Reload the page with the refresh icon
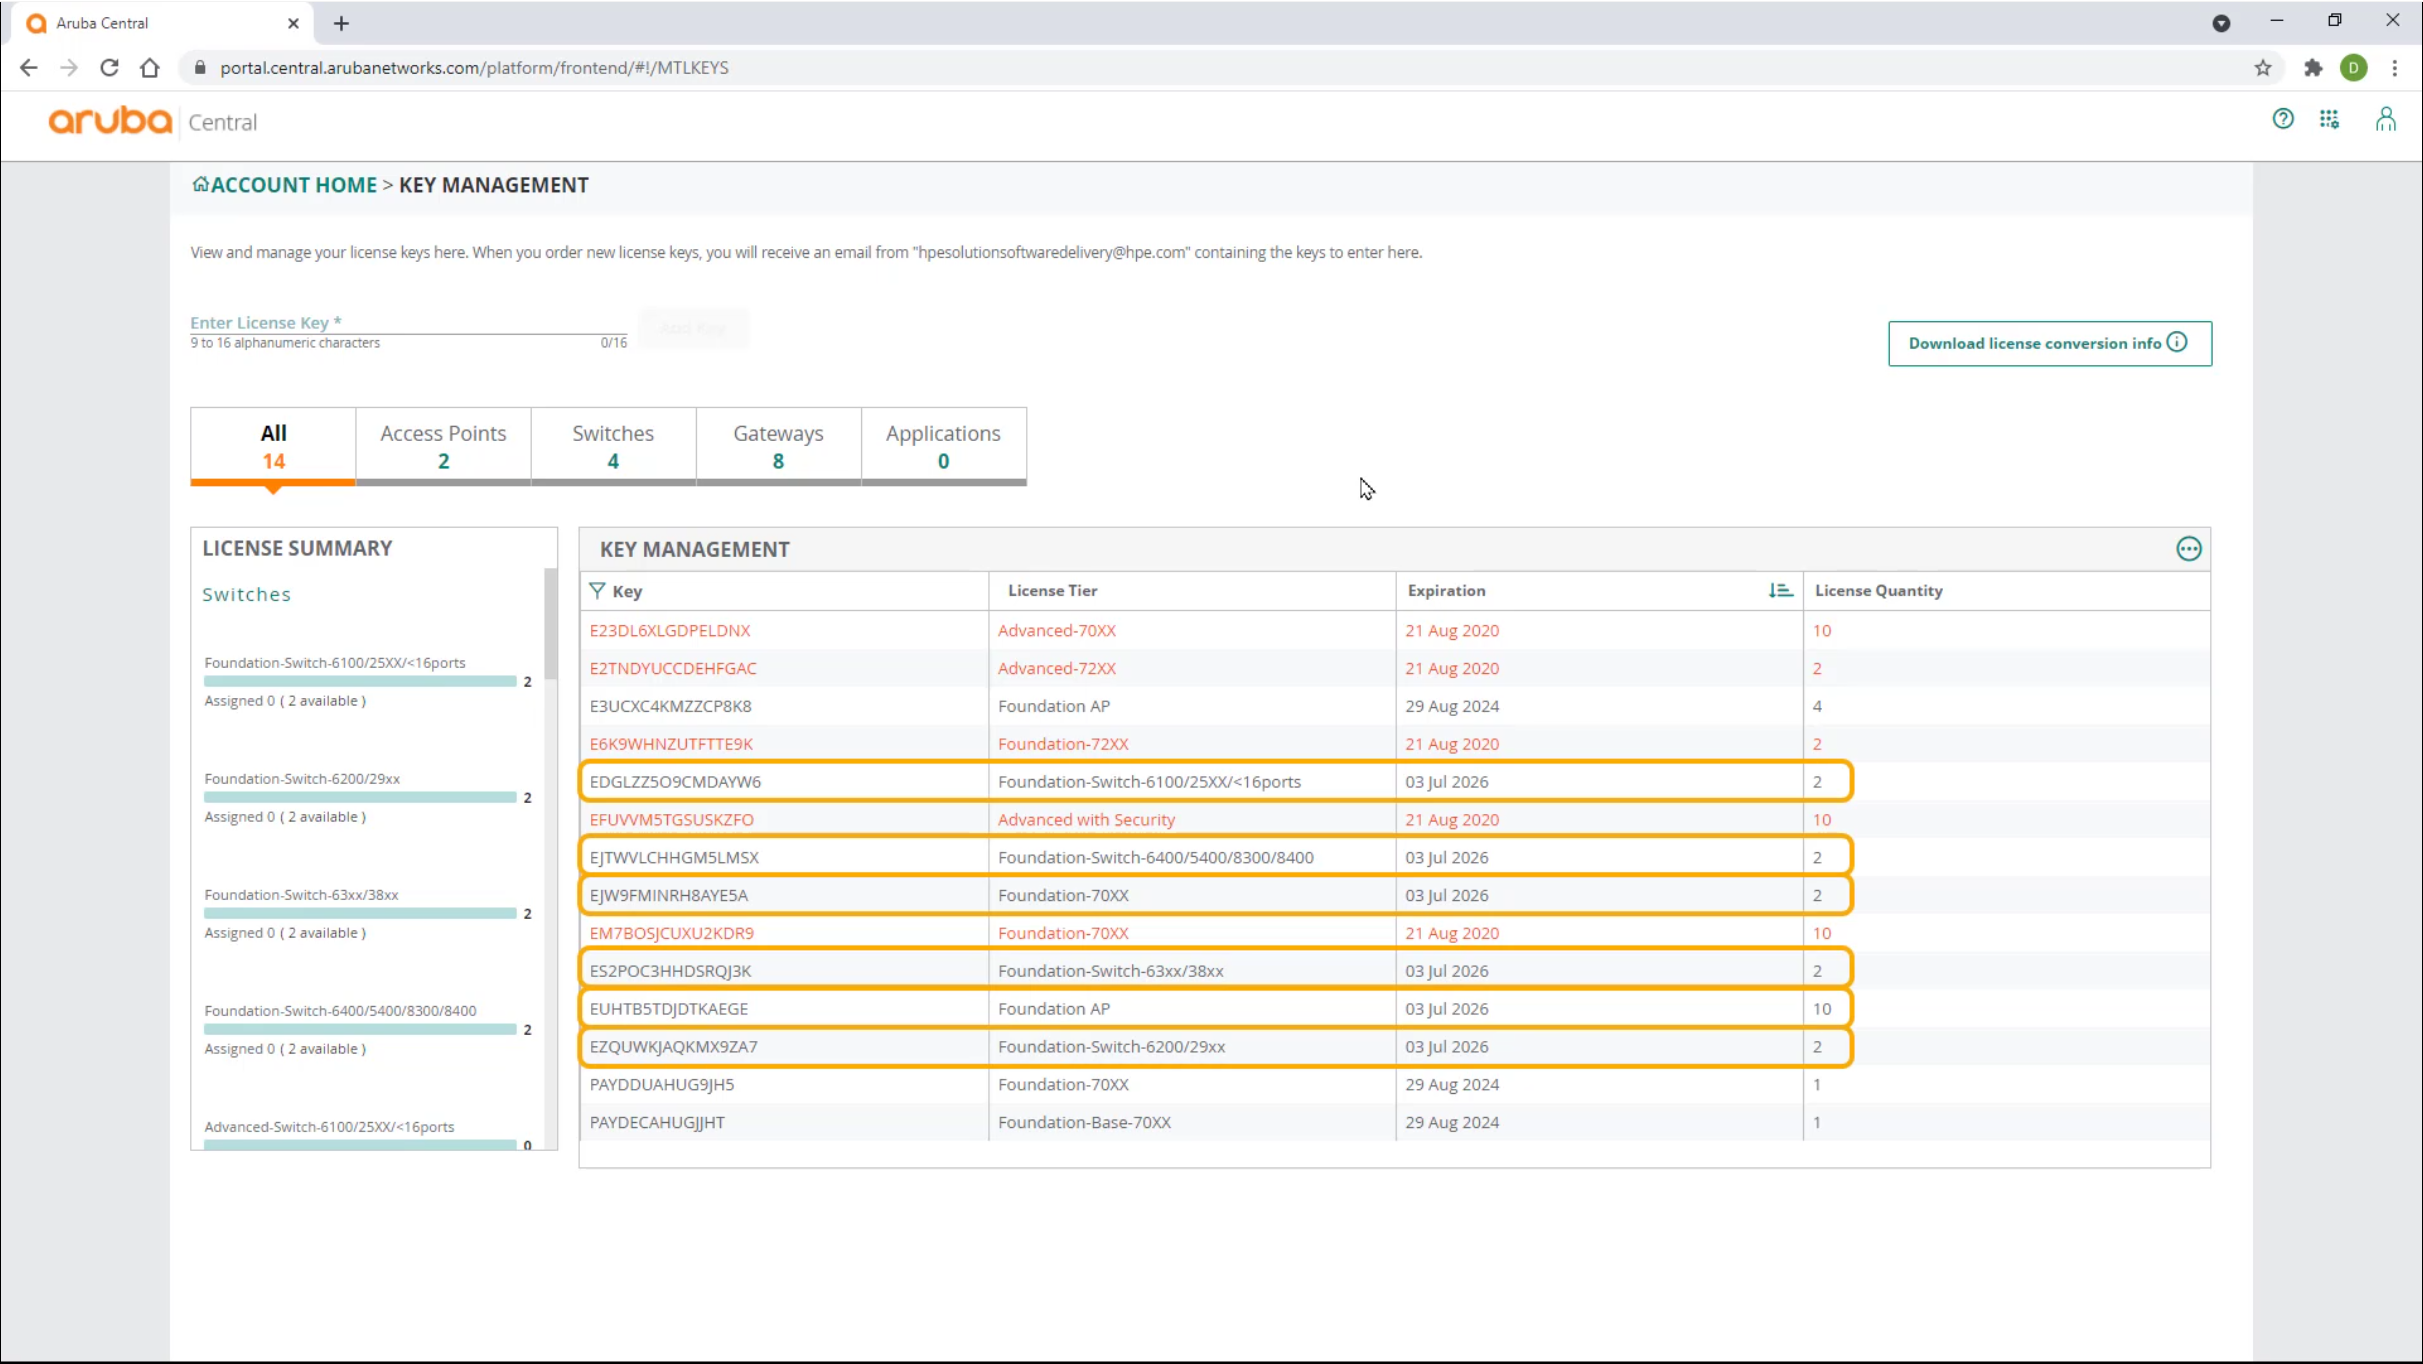 pos(110,67)
